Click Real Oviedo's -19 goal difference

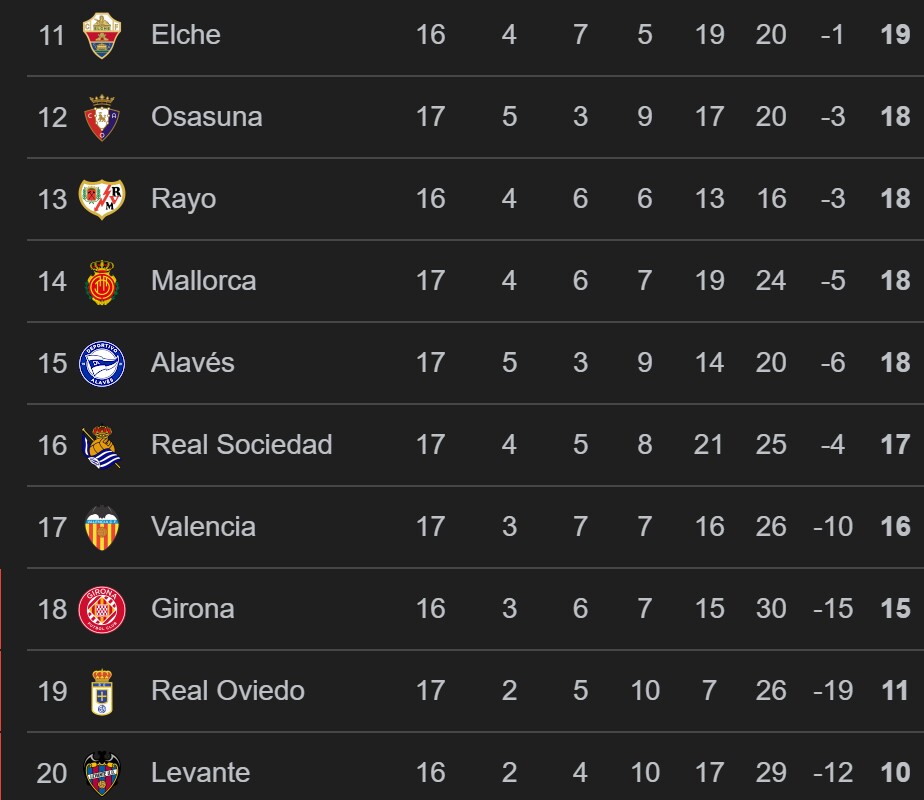pyautogui.click(x=832, y=691)
